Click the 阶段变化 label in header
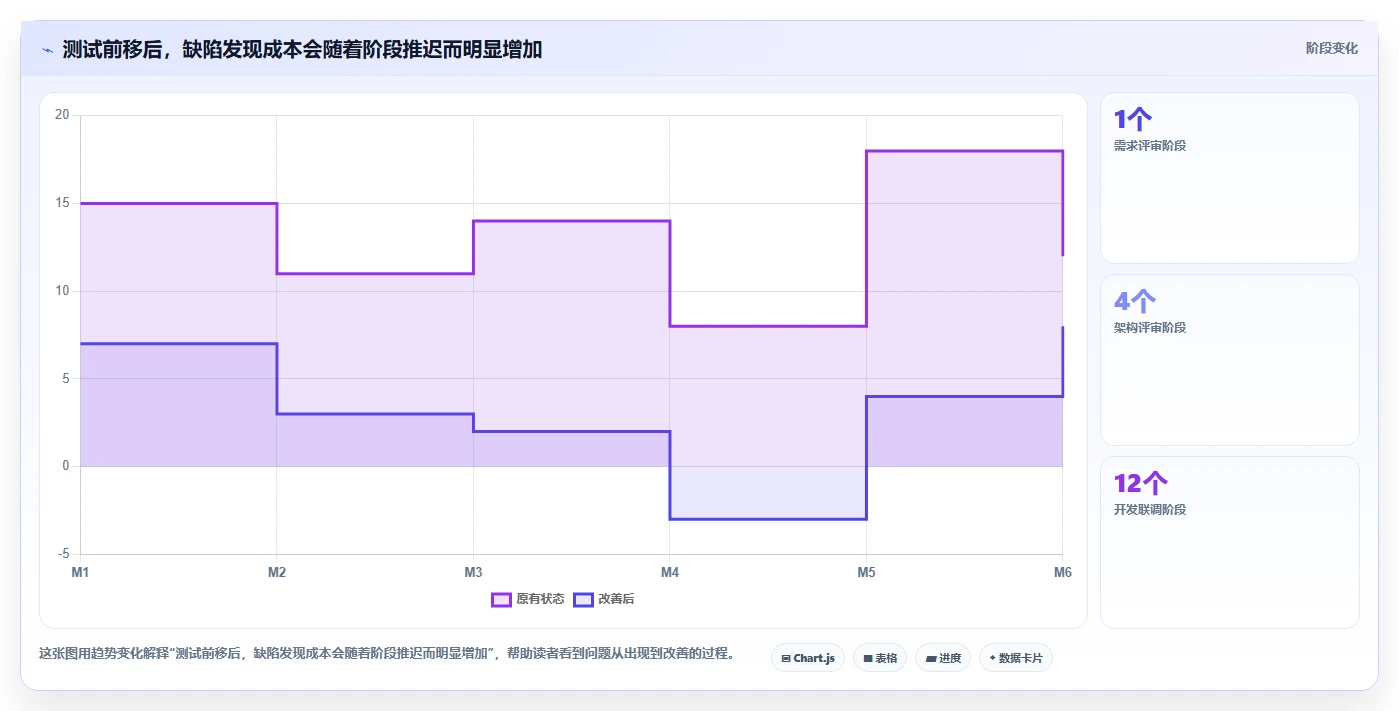Screen dimensions: 1399x711 pos(1332,48)
